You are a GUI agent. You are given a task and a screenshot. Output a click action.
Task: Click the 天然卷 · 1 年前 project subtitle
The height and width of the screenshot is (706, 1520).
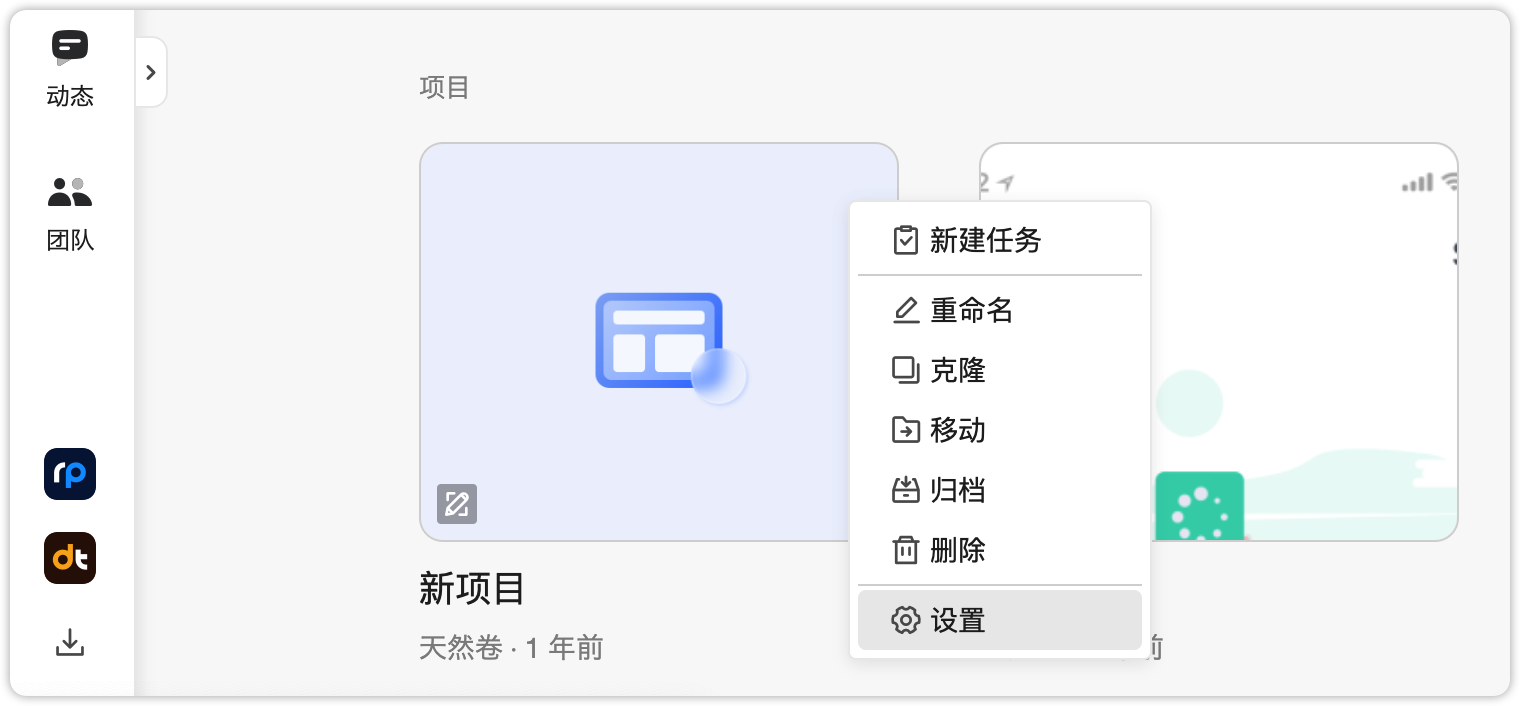tap(511, 648)
